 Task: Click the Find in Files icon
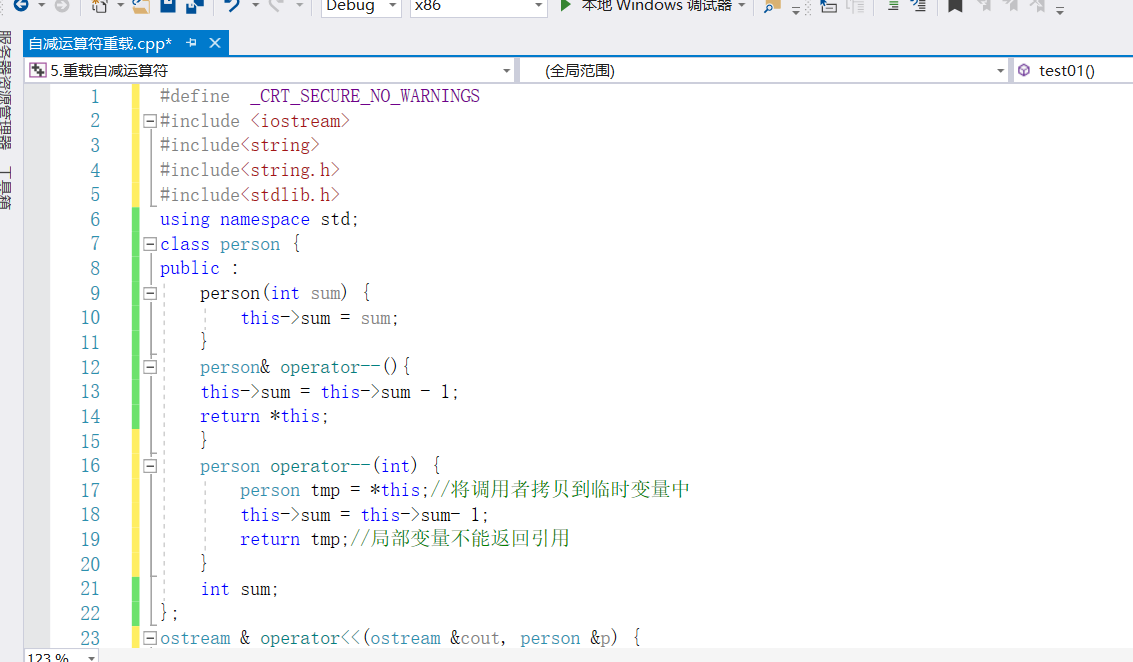point(772,6)
